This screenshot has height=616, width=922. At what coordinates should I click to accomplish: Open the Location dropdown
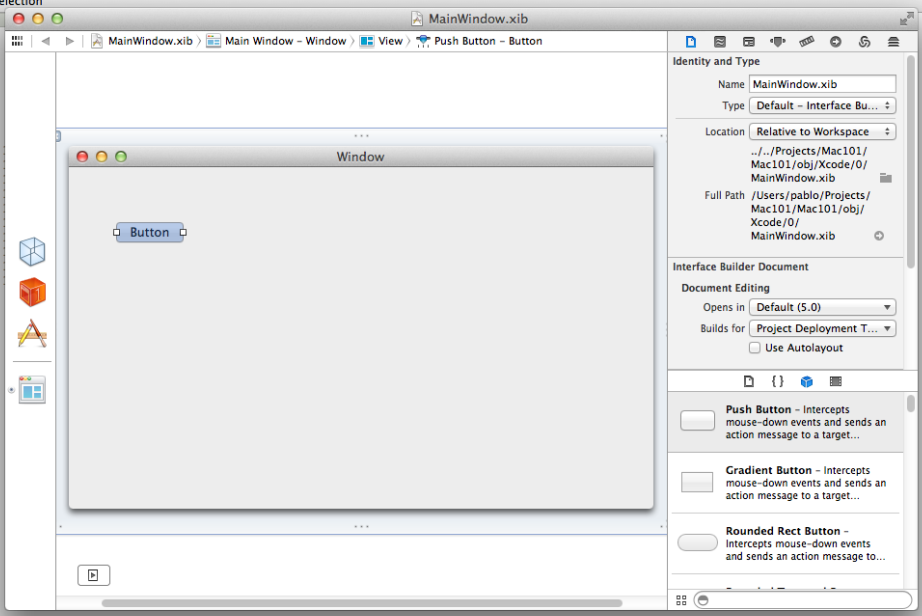coord(822,131)
